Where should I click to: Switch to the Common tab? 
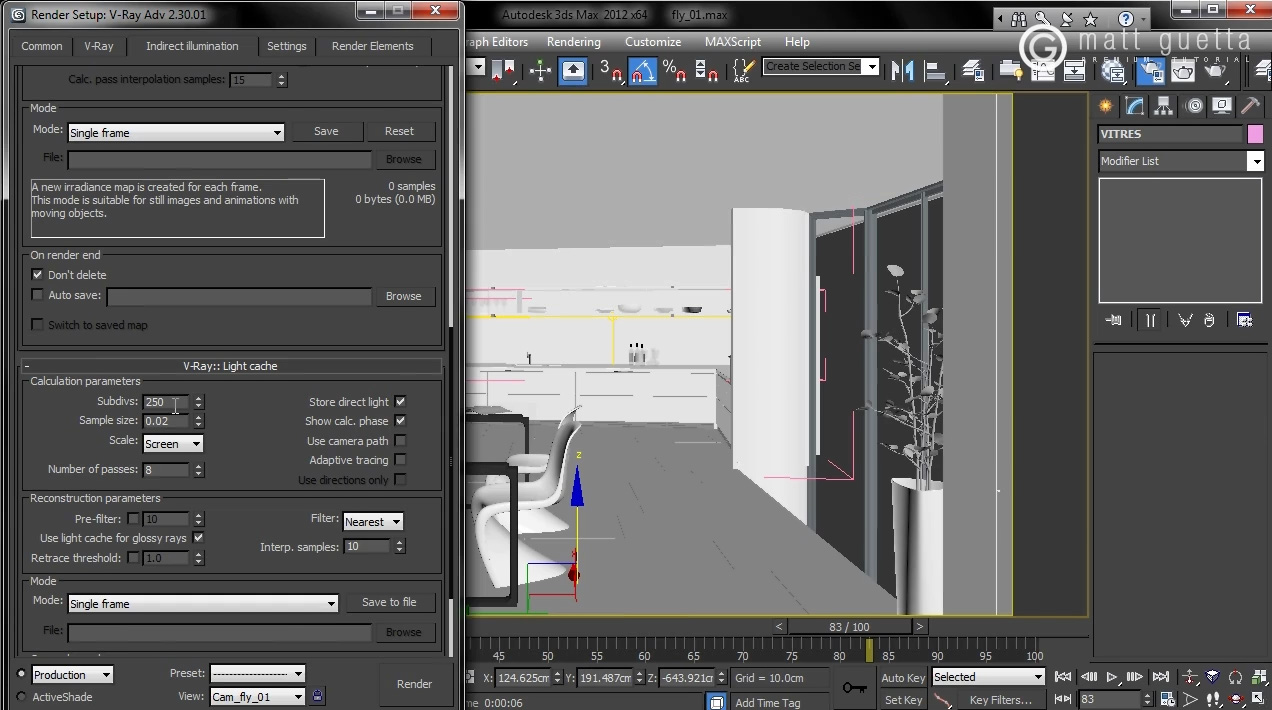42,46
